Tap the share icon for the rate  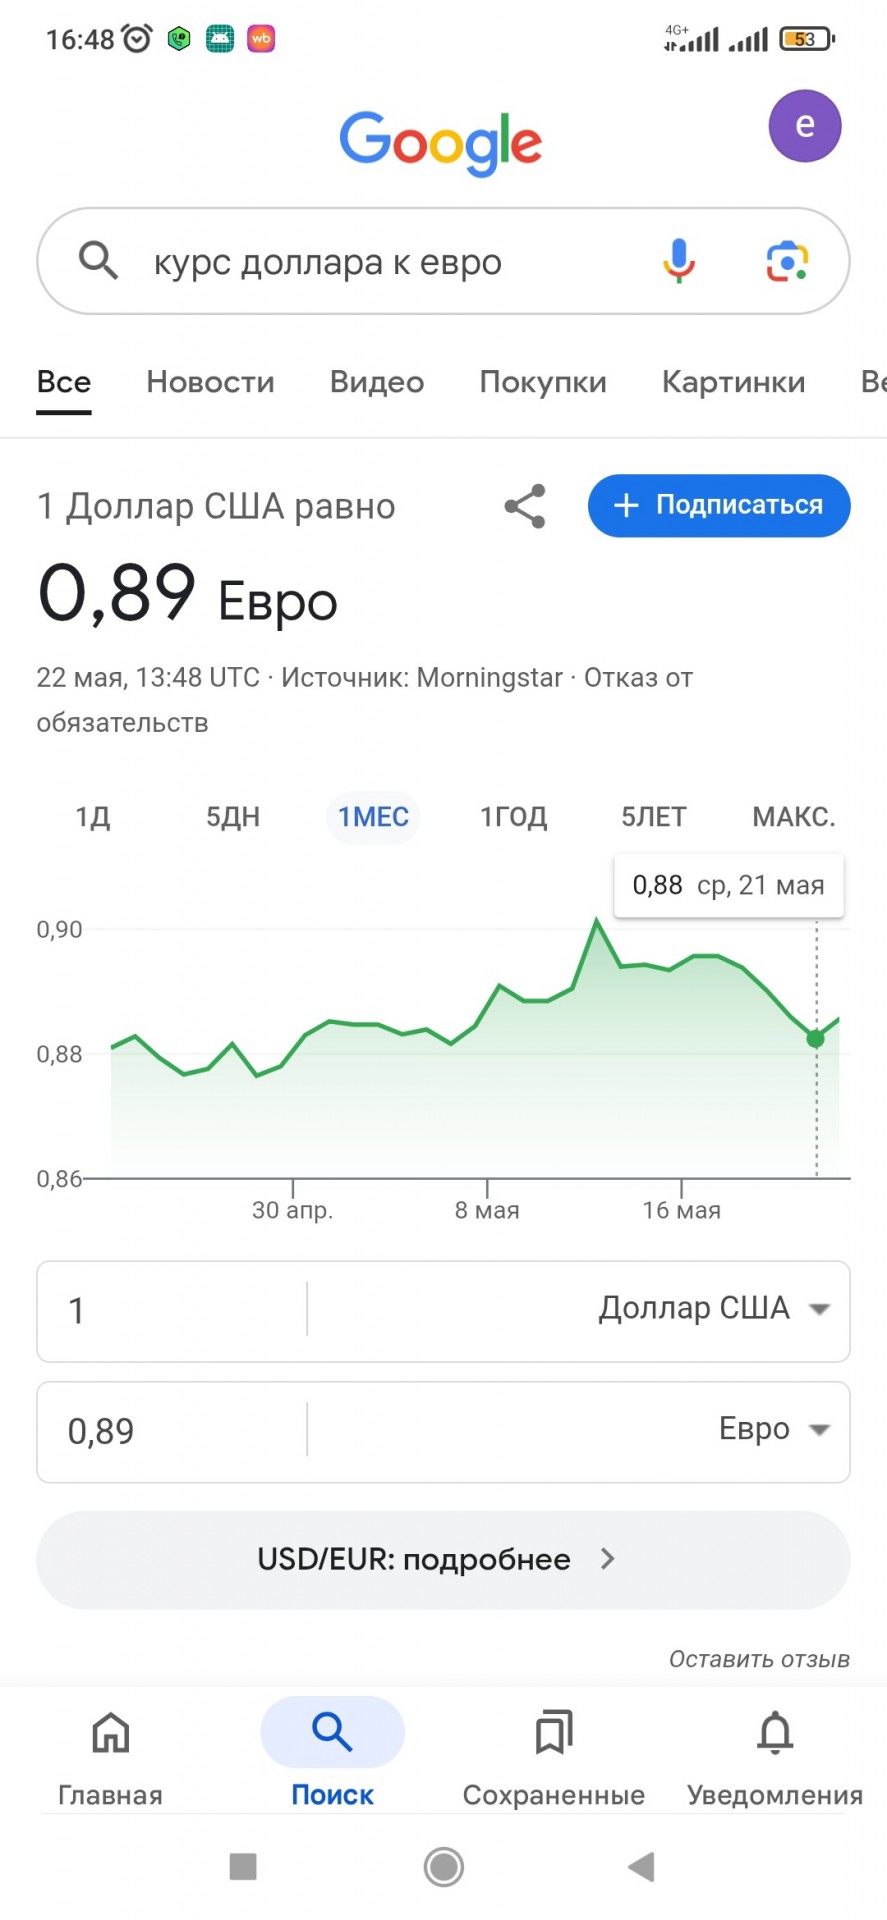tap(525, 506)
